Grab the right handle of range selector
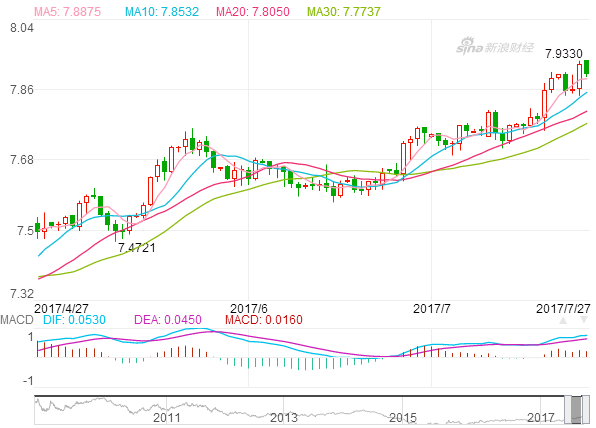Viewport: 596px width, 428px height. point(586,409)
